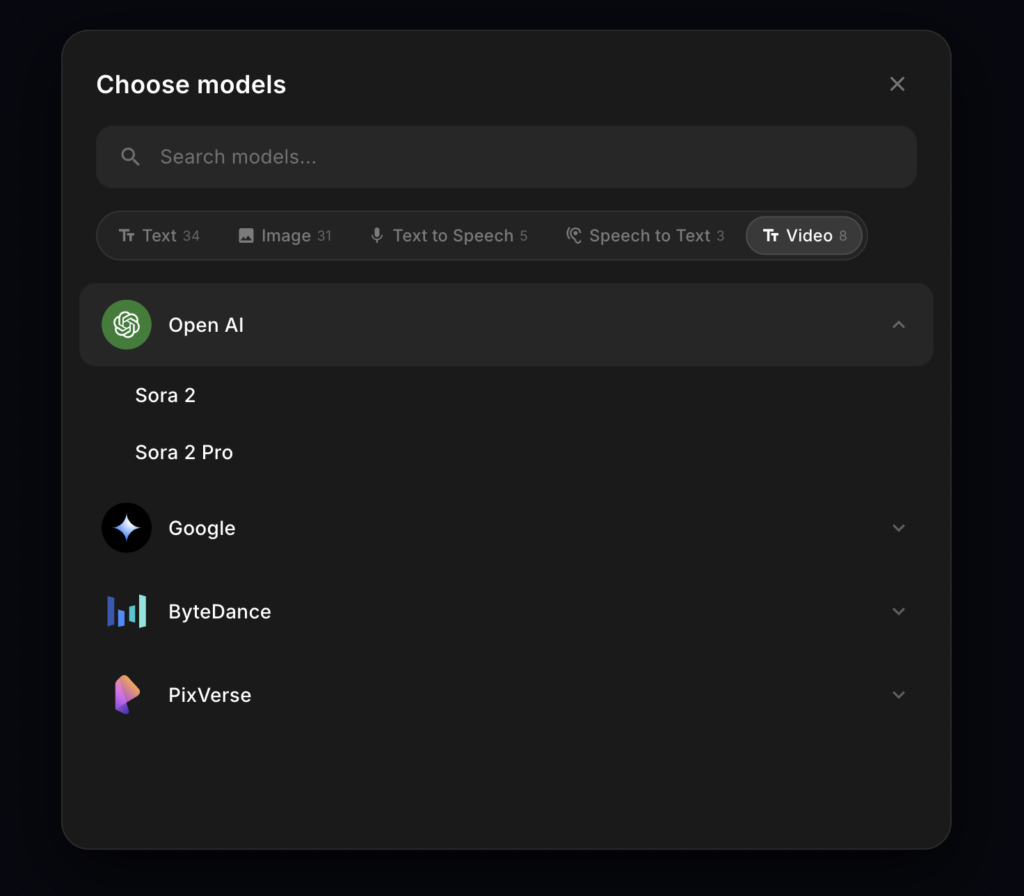This screenshot has height=896, width=1024.
Task: Click the ByteDance bars logo icon
Action: 127,611
